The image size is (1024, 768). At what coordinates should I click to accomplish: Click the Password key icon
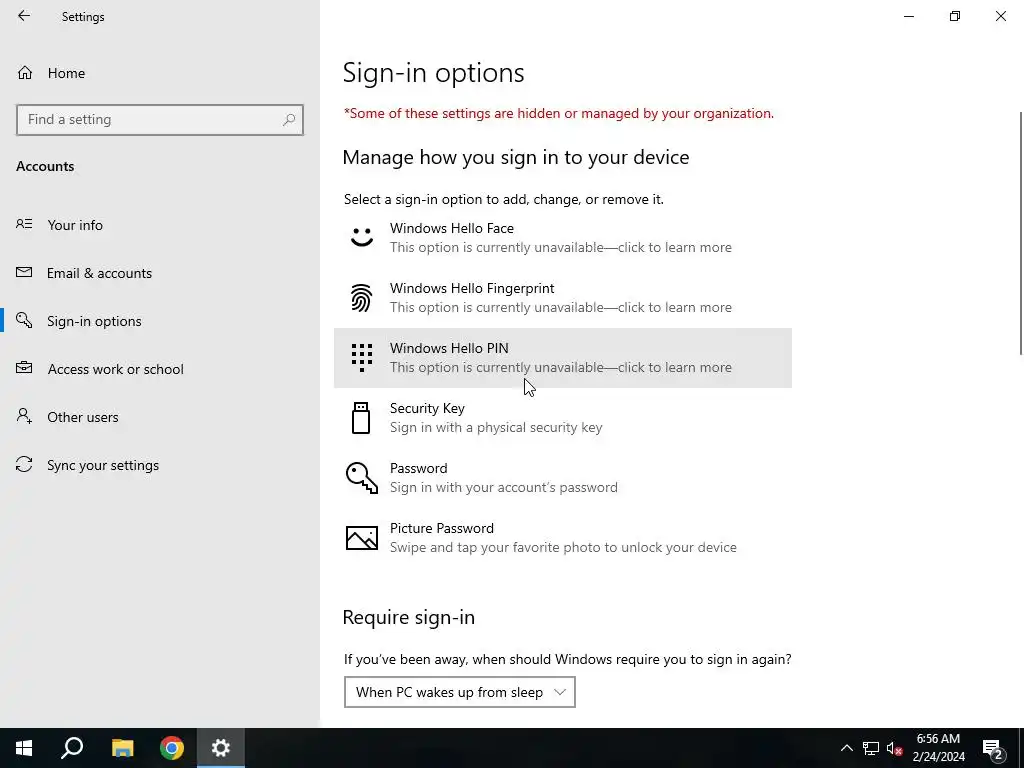[x=362, y=477]
